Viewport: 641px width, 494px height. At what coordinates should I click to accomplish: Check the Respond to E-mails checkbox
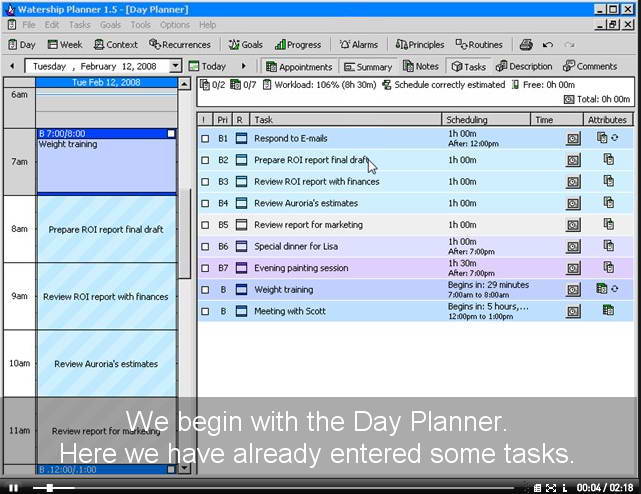205,139
